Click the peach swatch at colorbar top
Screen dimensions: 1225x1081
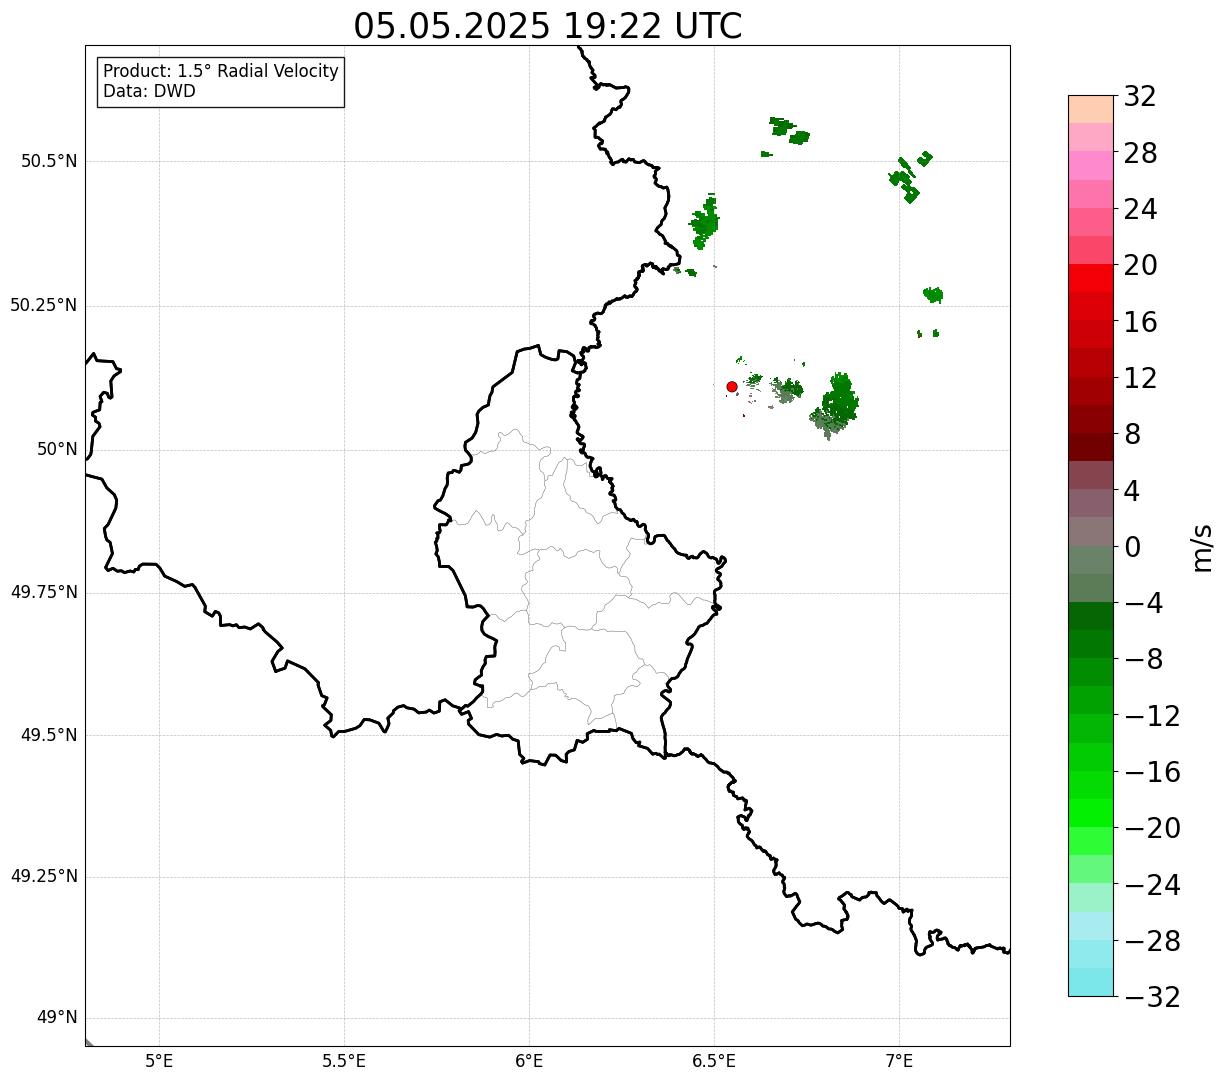(1091, 109)
